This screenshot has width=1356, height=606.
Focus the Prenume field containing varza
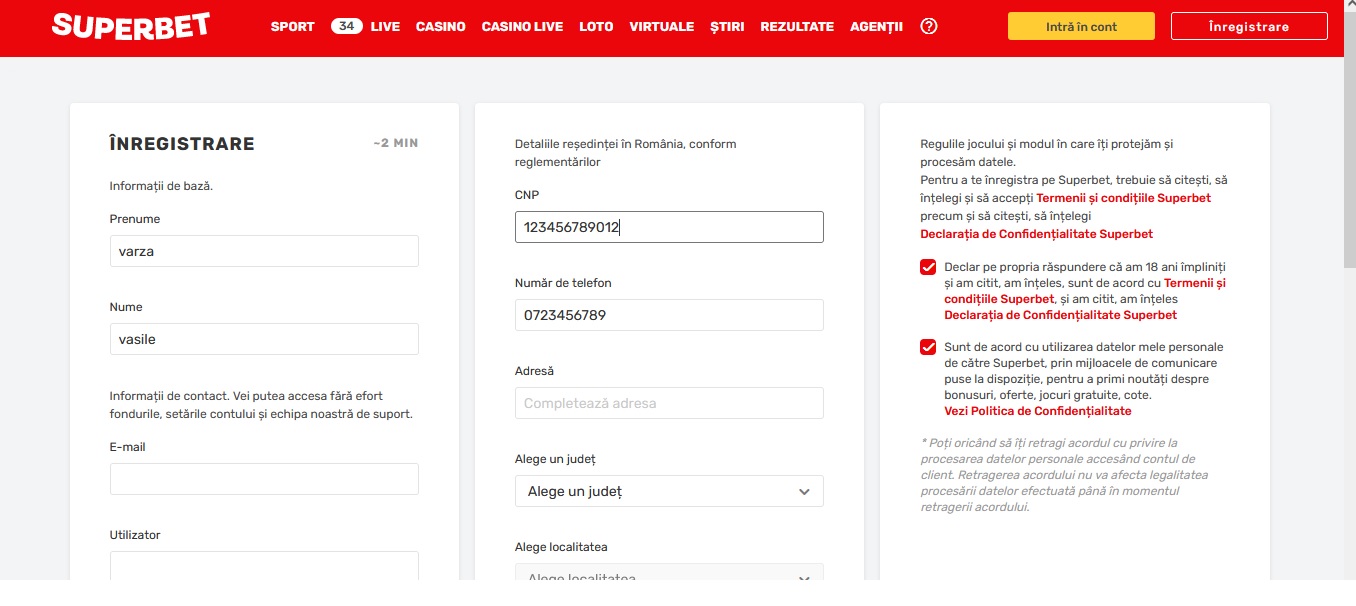pos(264,251)
